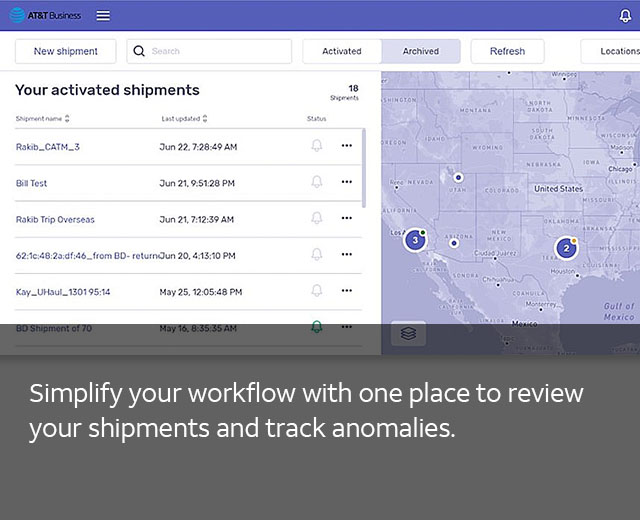Image resolution: width=640 pixels, height=520 pixels.
Task: Open more options for Rakib Trip Overseas
Action: [347, 218]
